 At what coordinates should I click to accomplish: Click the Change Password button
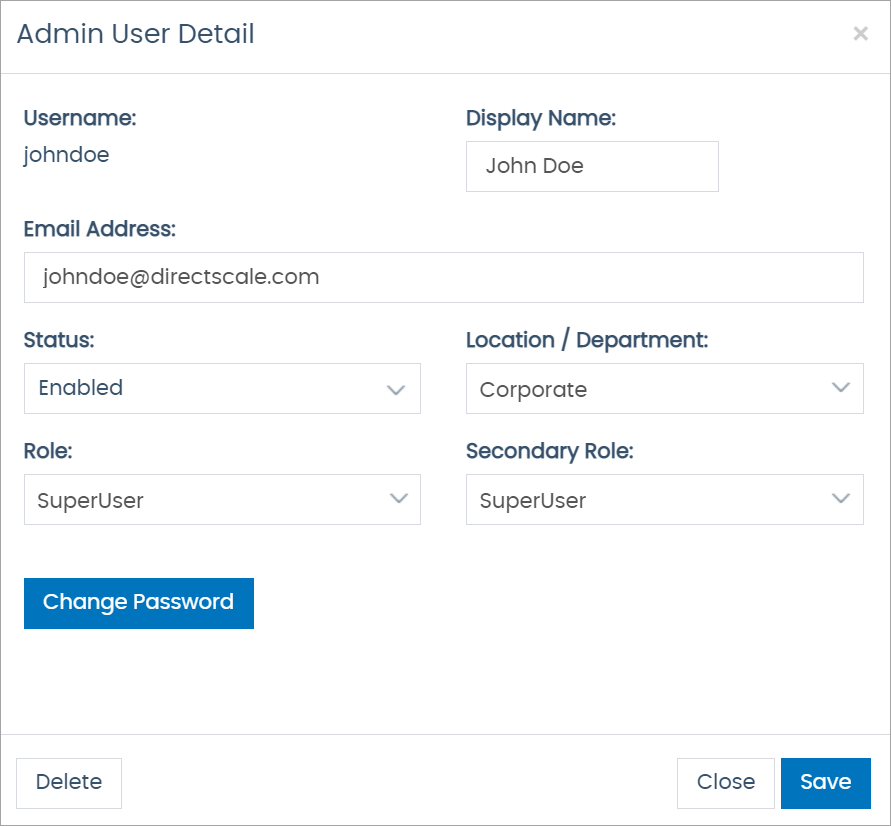pyautogui.click(x=138, y=603)
